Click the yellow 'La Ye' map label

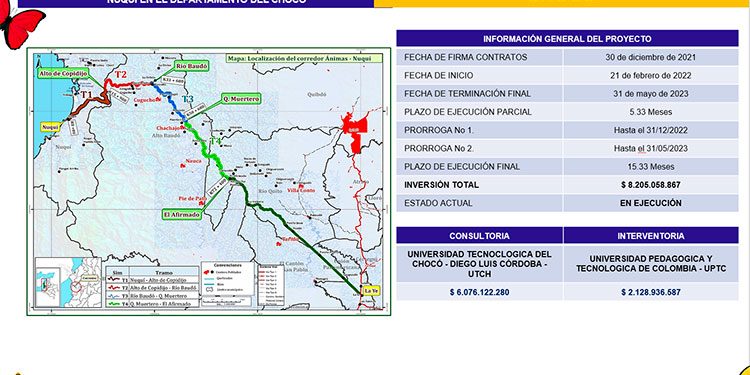[x=371, y=290]
